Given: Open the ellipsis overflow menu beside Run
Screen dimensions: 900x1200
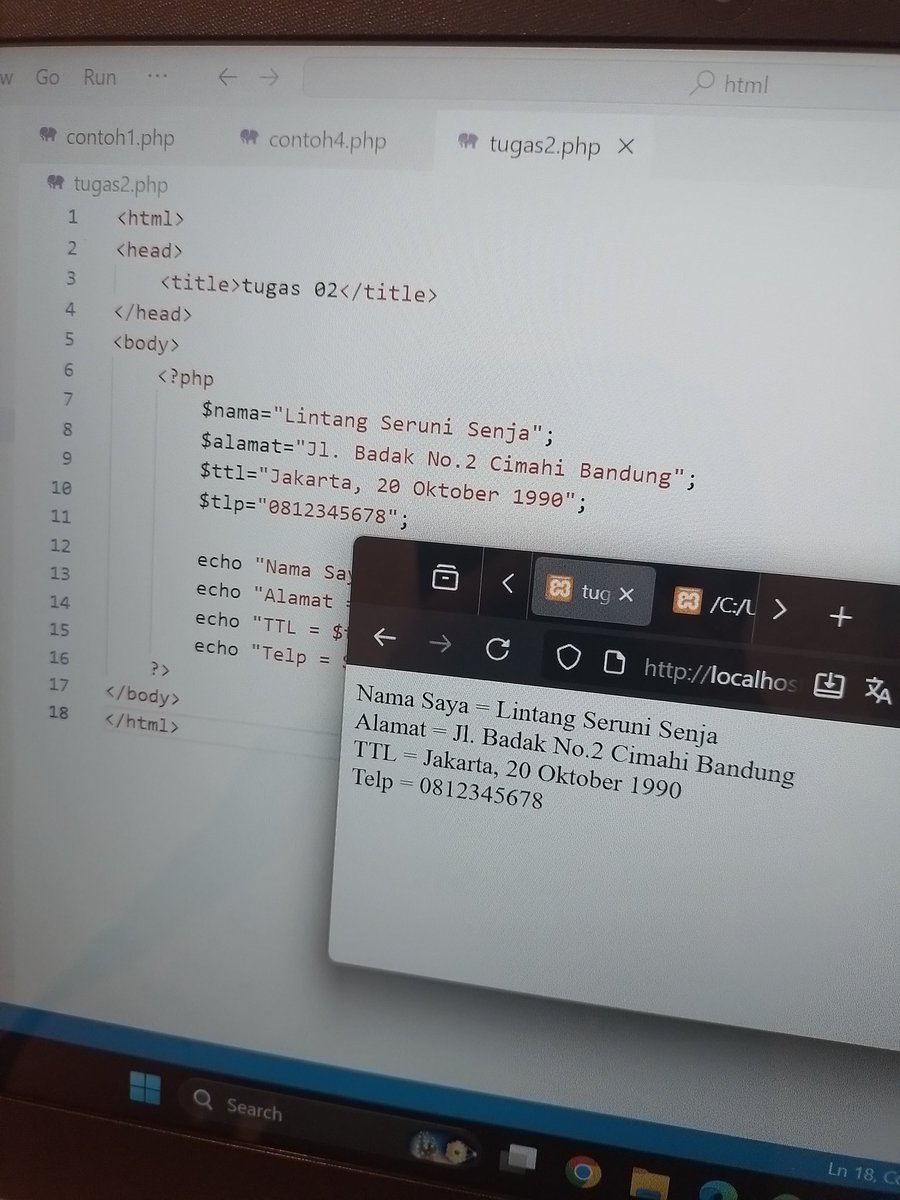Looking at the screenshot, I should (157, 76).
